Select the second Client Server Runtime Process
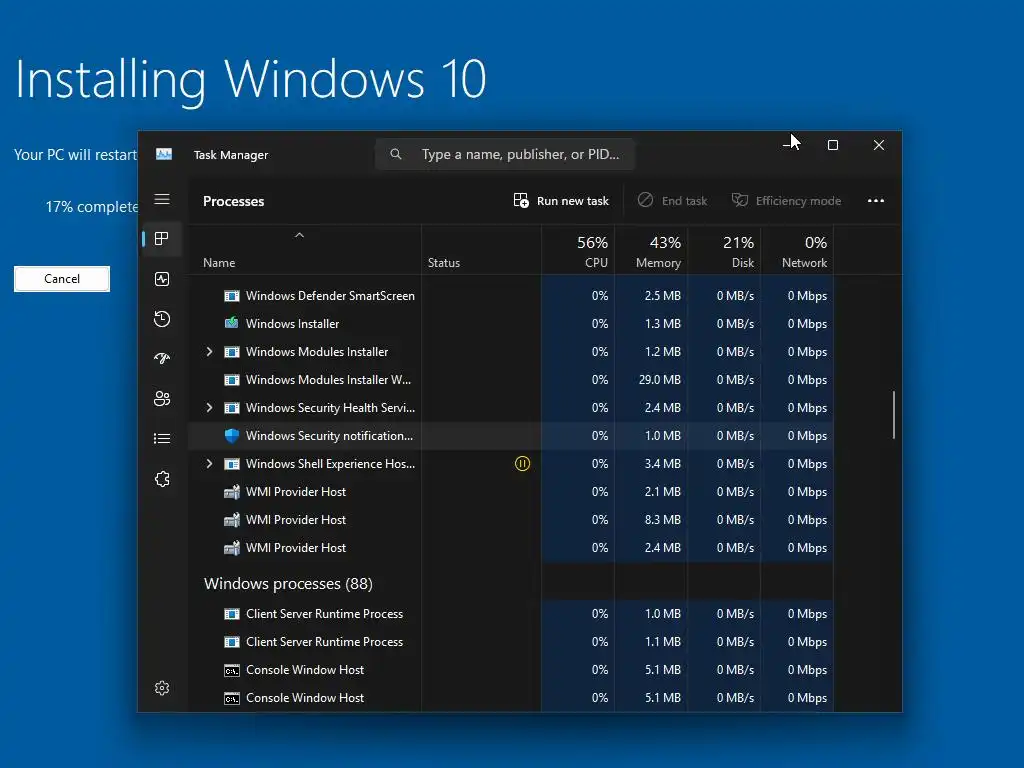Viewport: 1024px width, 768px height. [x=511, y=642]
